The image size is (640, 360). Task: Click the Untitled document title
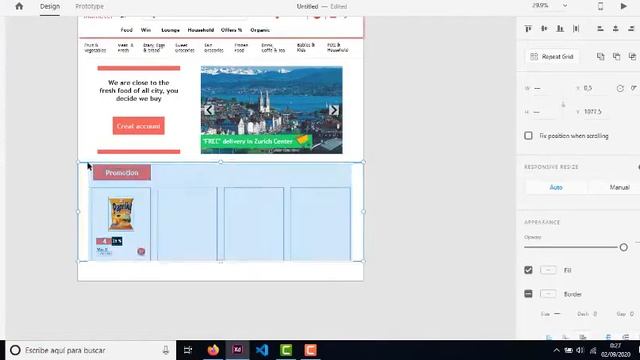[307, 7]
